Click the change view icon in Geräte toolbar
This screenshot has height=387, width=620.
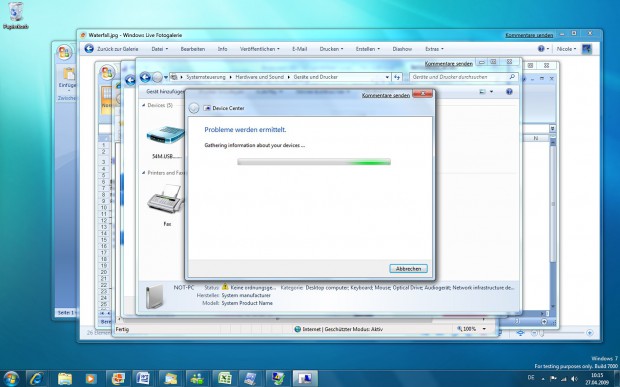pyautogui.click(x=482, y=91)
